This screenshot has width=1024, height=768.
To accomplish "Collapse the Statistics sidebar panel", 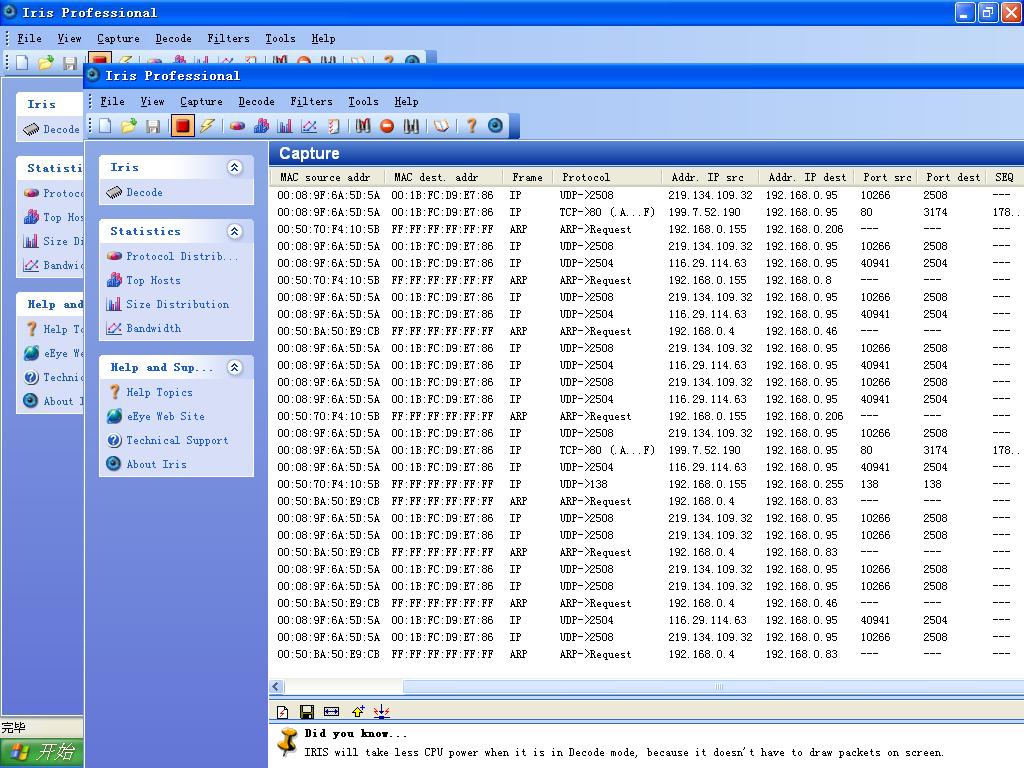I will 235,232.
